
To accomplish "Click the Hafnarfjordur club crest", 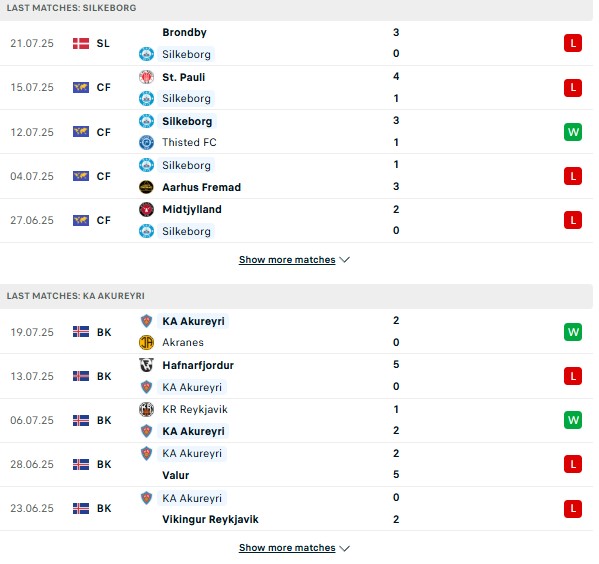I will coord(146,365).
